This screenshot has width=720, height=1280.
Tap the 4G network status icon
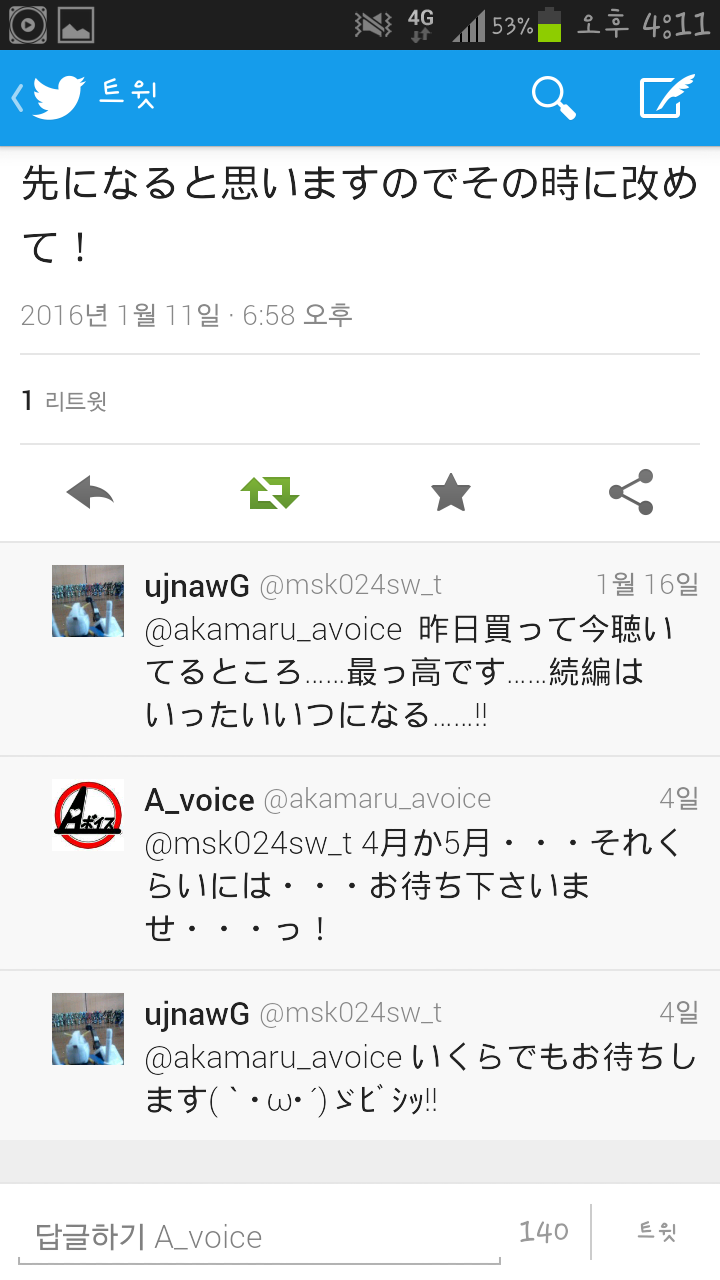point(421,25)
